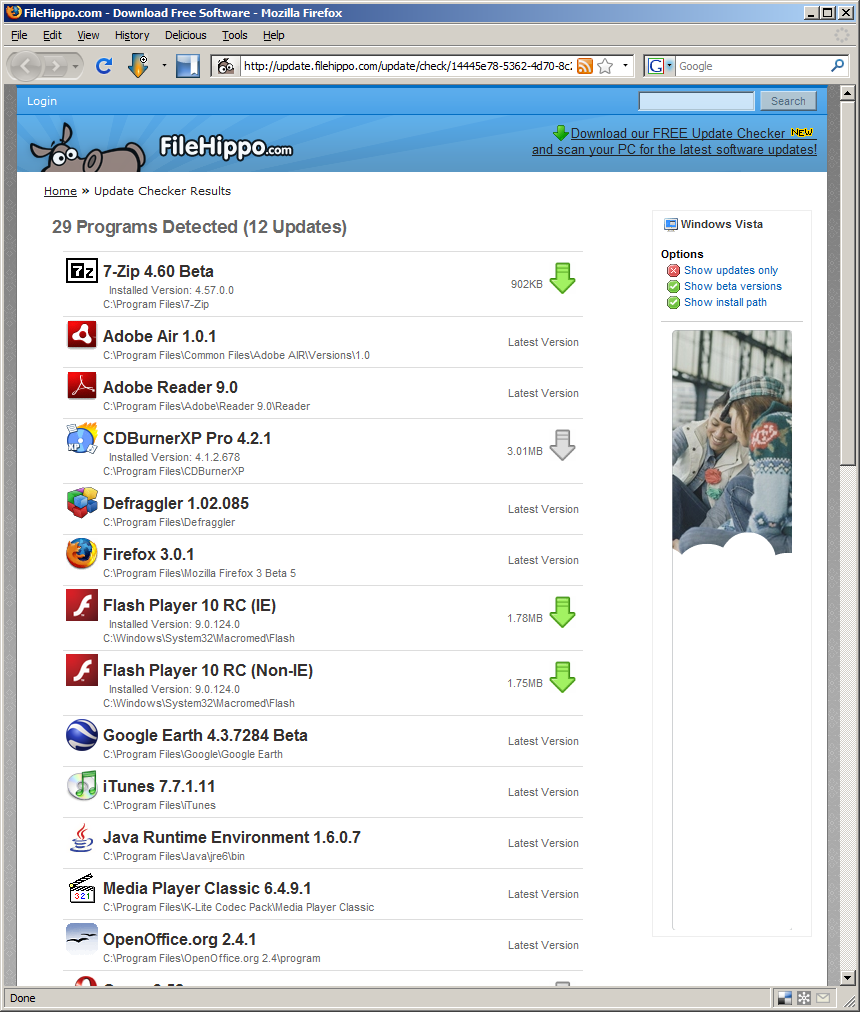Click the browser Forward arrow button
The height and width of the screenshot is (1012, 860).
(x=56, y=66)
